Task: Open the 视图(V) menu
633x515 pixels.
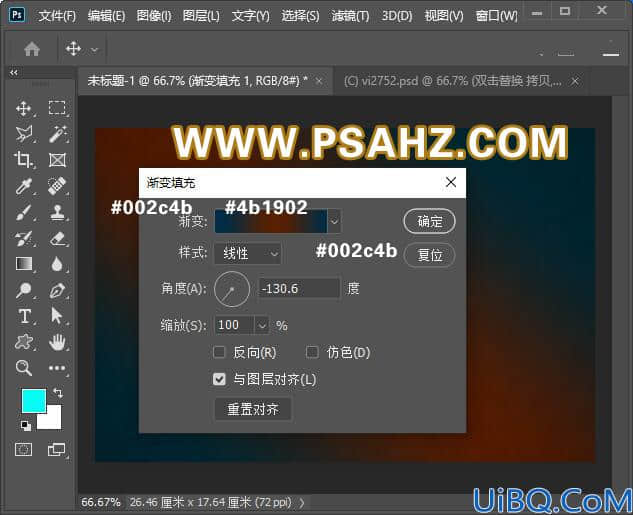Action: (x=444, y=16)
